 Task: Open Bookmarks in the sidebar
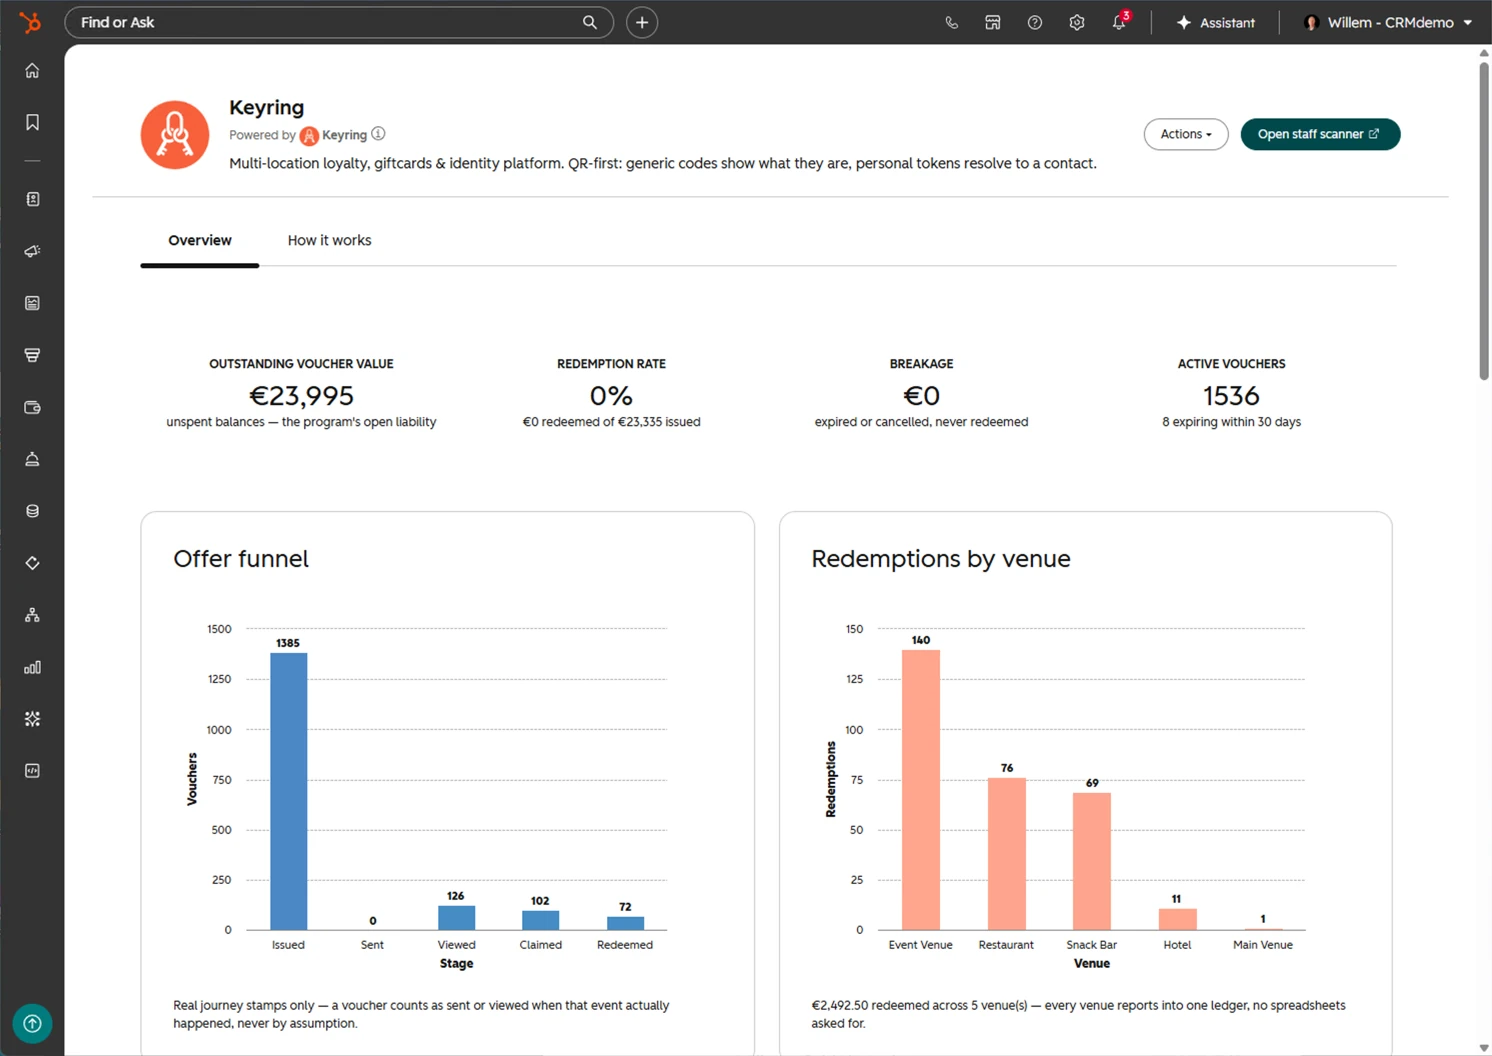pyautogui.click(x=32, y=122)
